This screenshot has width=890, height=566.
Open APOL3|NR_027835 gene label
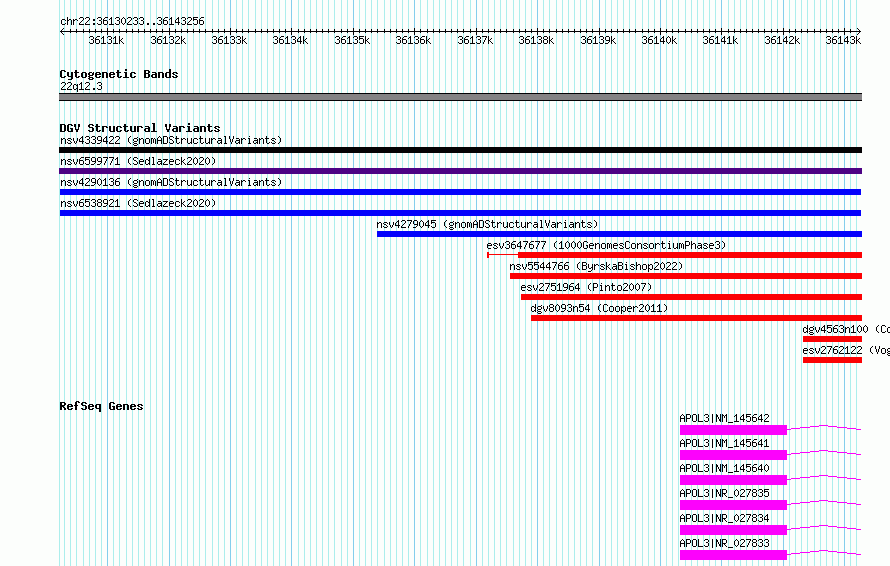pyautogui.click(x=724, y=493)
